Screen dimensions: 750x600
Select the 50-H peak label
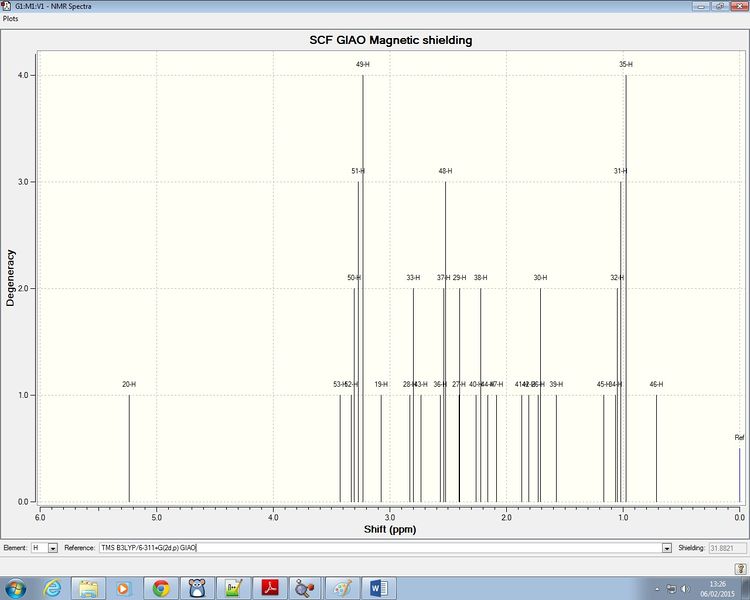(x=354, y=278)
